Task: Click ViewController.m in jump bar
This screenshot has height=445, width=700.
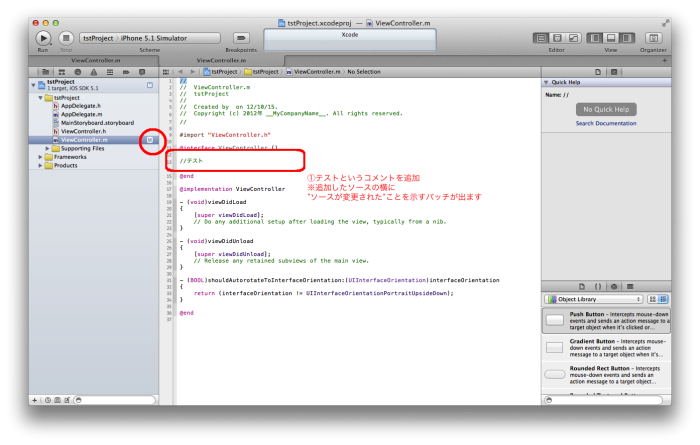Action: (313, 71)
